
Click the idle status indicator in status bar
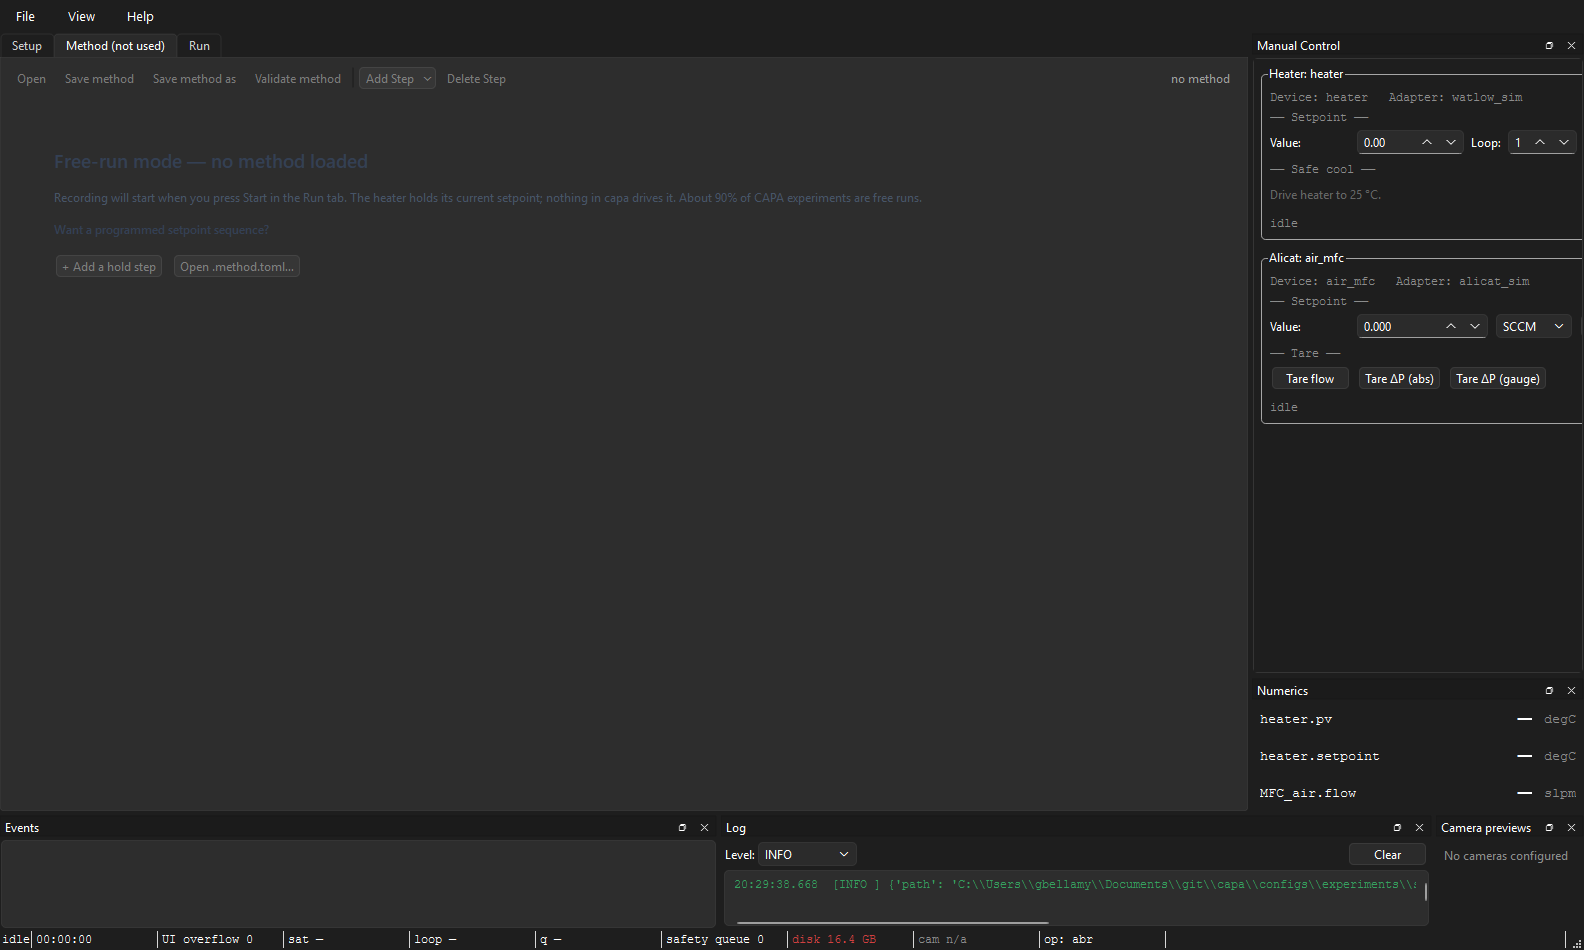(16, 940)
